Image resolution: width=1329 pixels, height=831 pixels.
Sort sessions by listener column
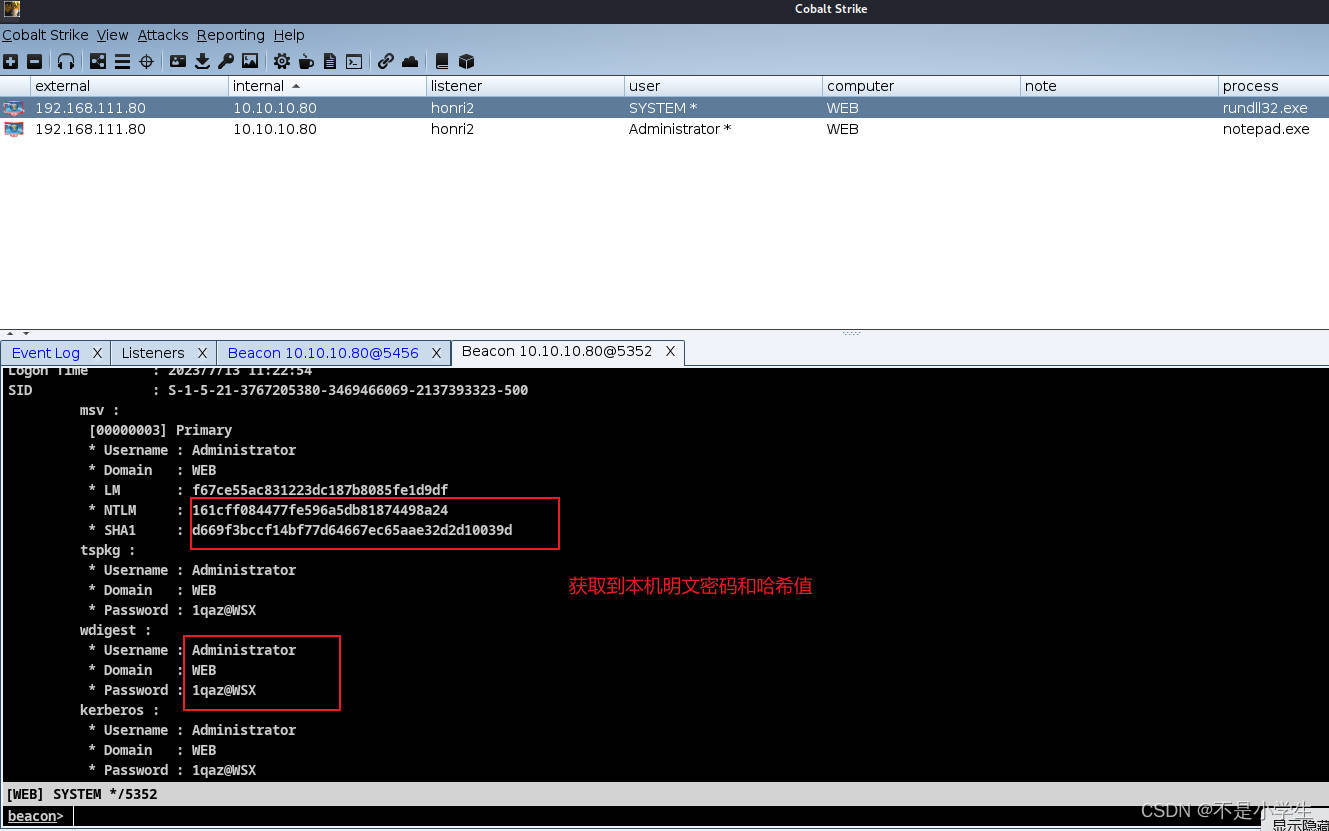pyautogui.click(x=526, y=86)
